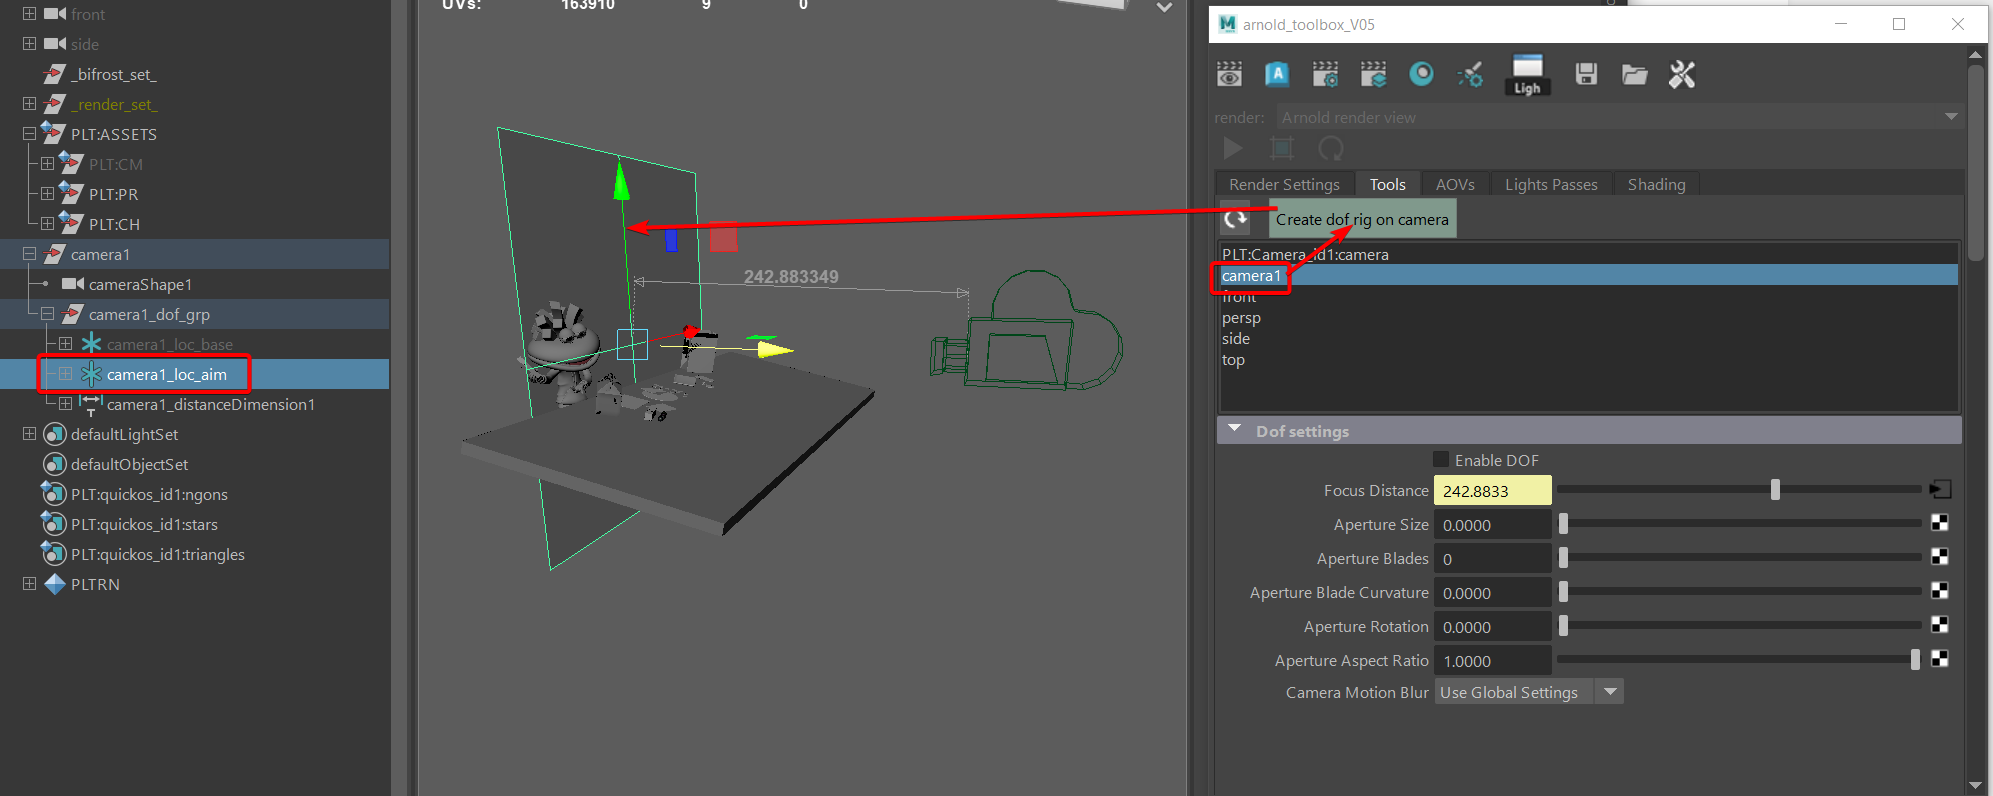This screenshot has width=1993, height=796.
Task: Select _bifrost_set_ in the outliner
Action: pos(114,74)
